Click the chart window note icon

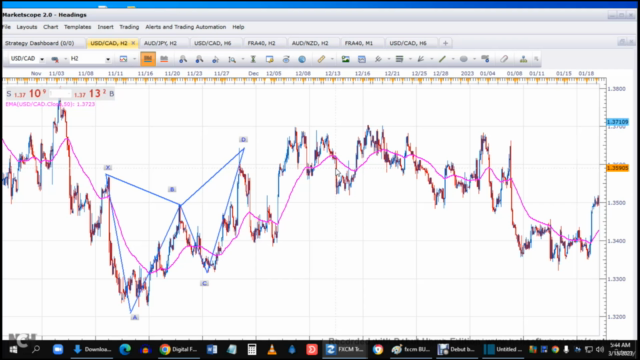pyautogui.click(x=269, y=59)
